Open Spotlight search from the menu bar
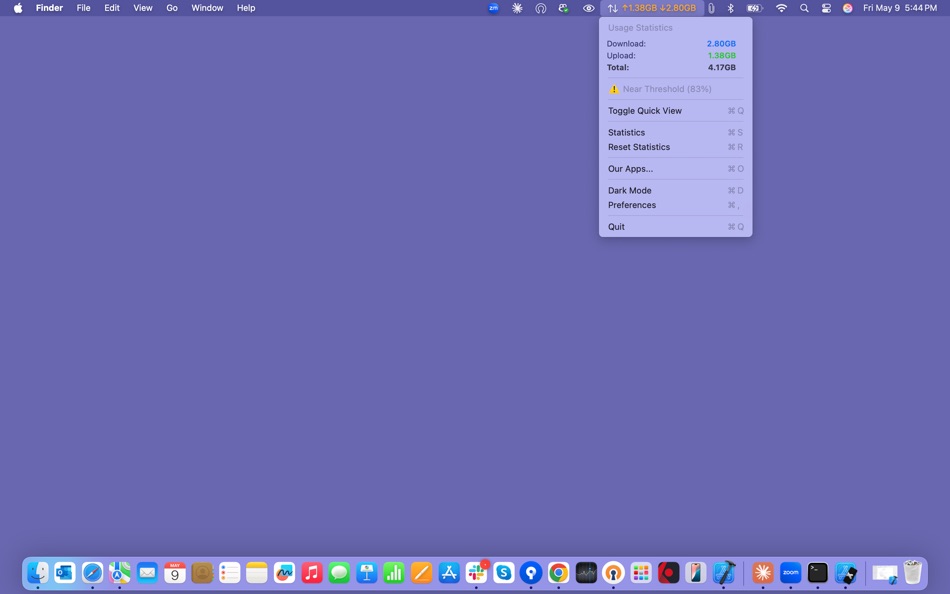The image size is (950, 594). tap(804, 8)
